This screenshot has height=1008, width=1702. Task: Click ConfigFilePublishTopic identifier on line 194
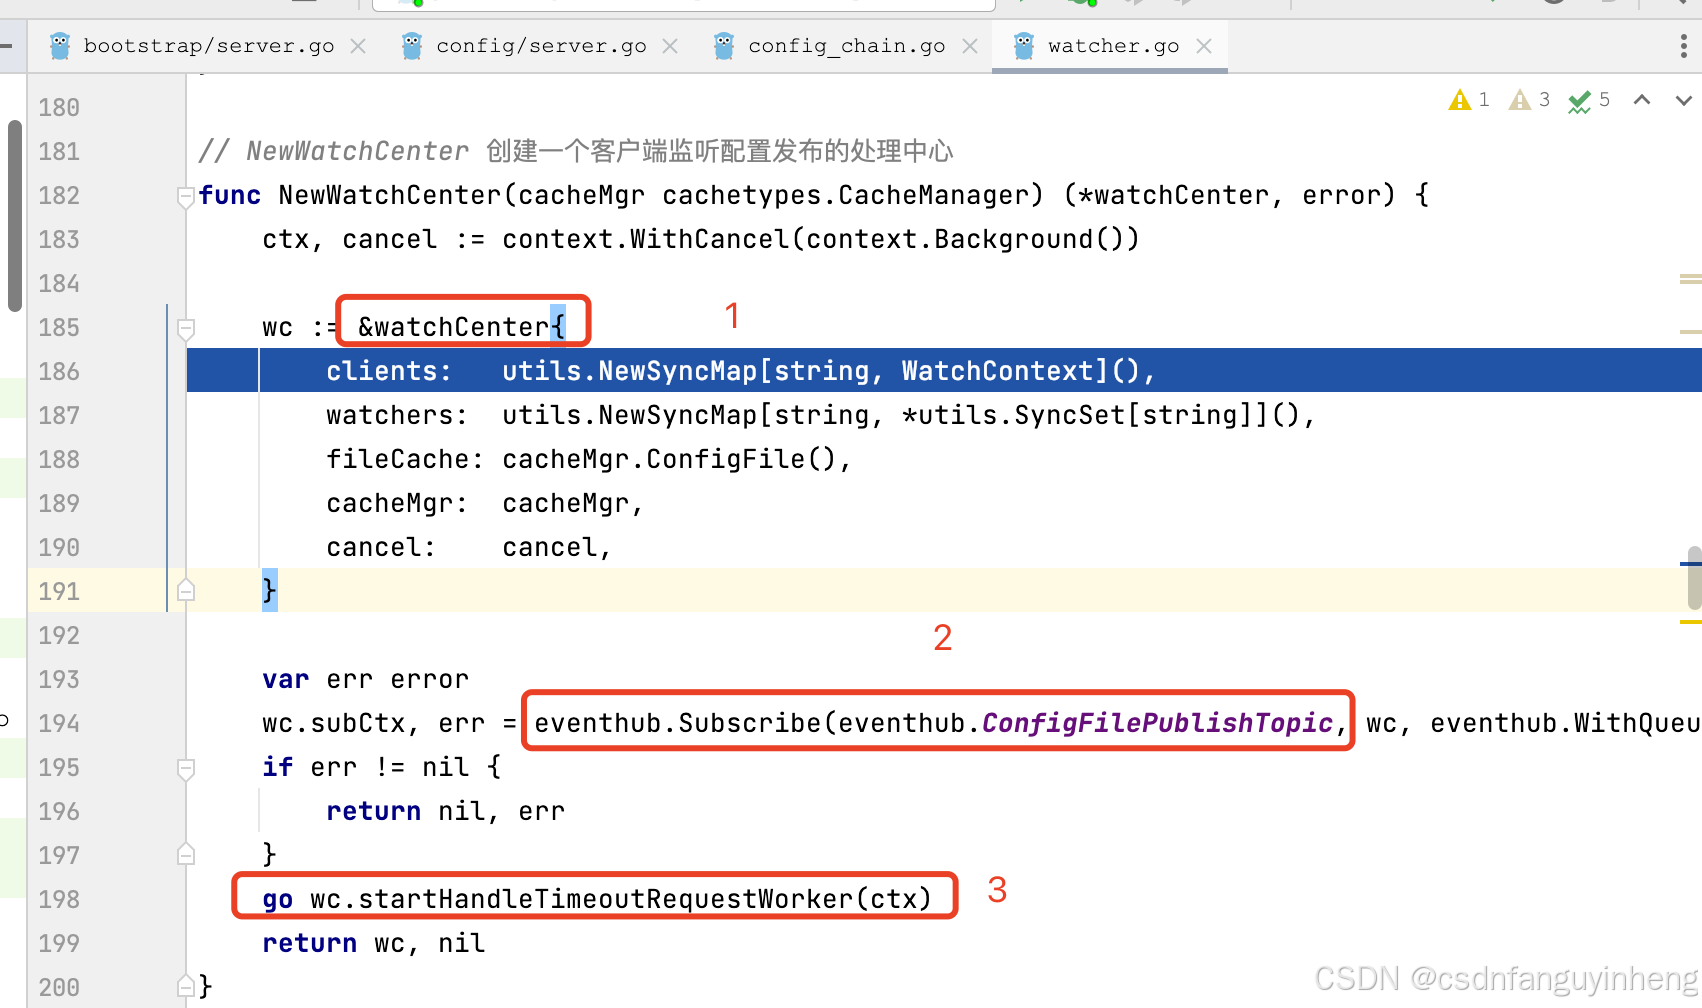(x=1157, y=723)
